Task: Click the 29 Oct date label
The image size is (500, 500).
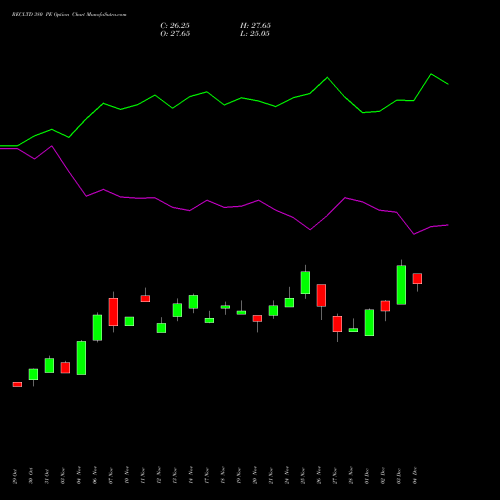Action: pos(14,476)
